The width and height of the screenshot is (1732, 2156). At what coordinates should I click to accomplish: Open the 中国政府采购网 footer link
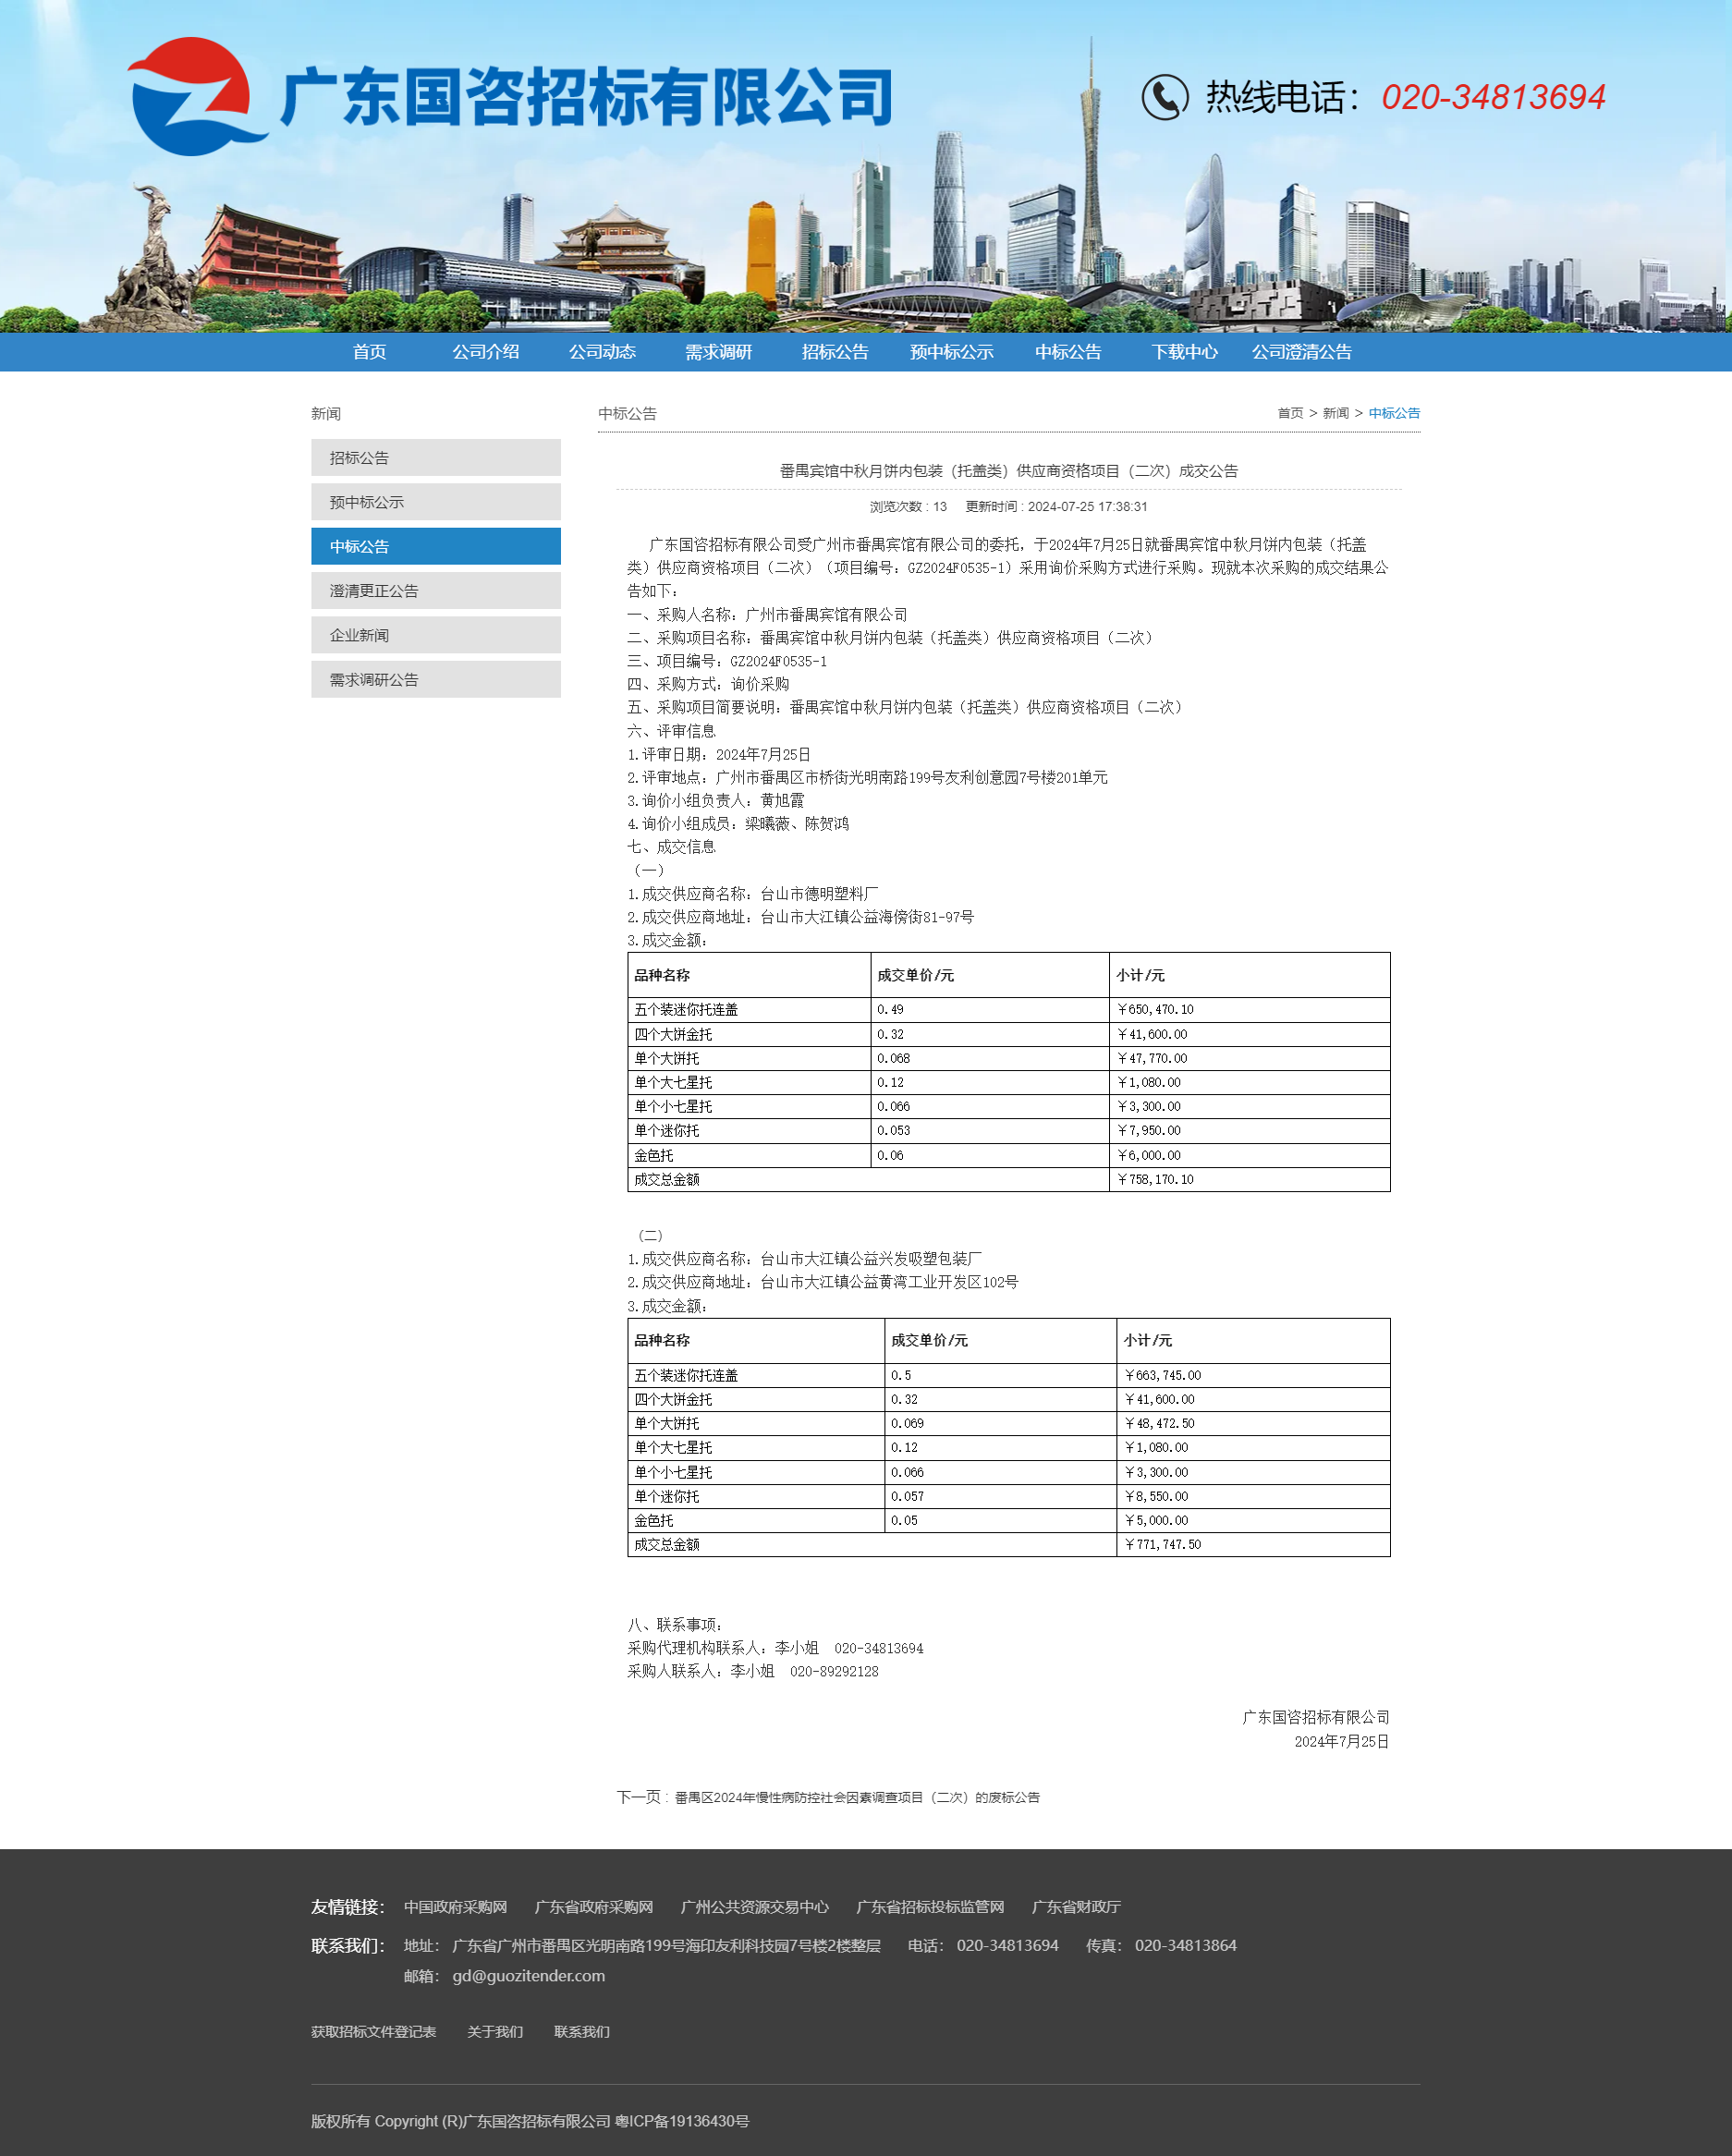point(455,1907)
